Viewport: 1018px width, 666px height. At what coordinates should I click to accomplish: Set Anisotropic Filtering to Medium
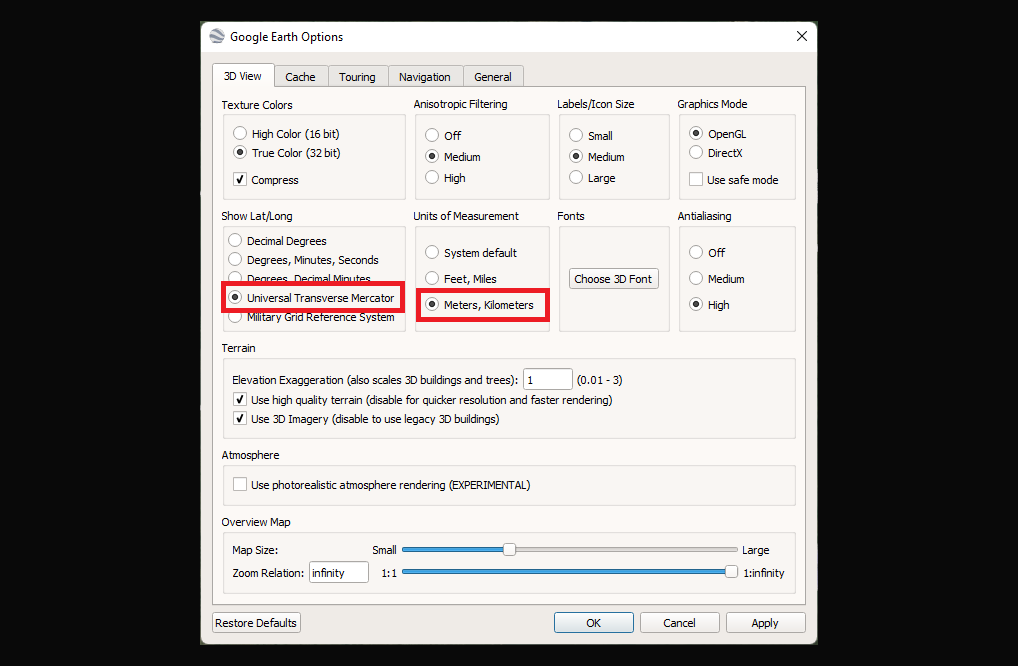click(x=432, y=156)
